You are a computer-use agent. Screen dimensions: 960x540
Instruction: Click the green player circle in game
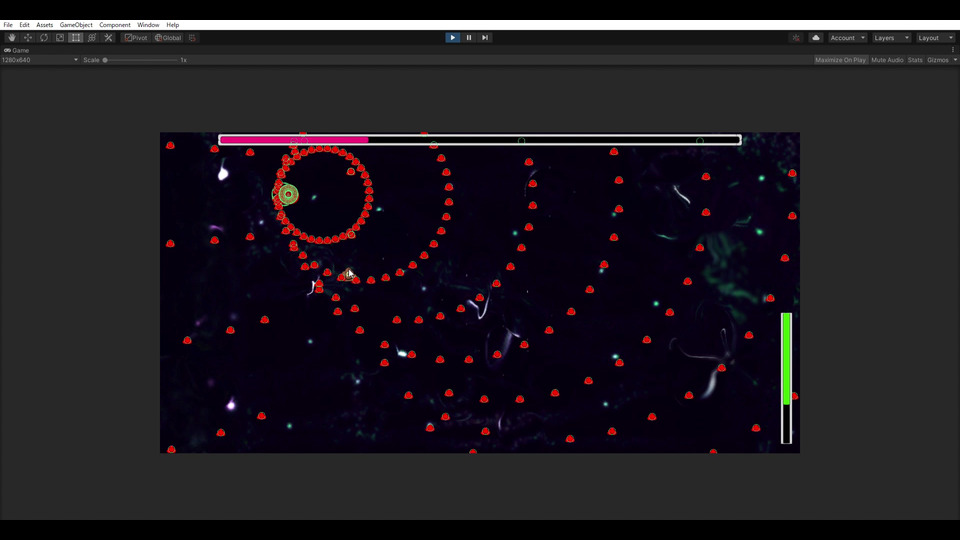pyautogui.click(x=288, y=195)
